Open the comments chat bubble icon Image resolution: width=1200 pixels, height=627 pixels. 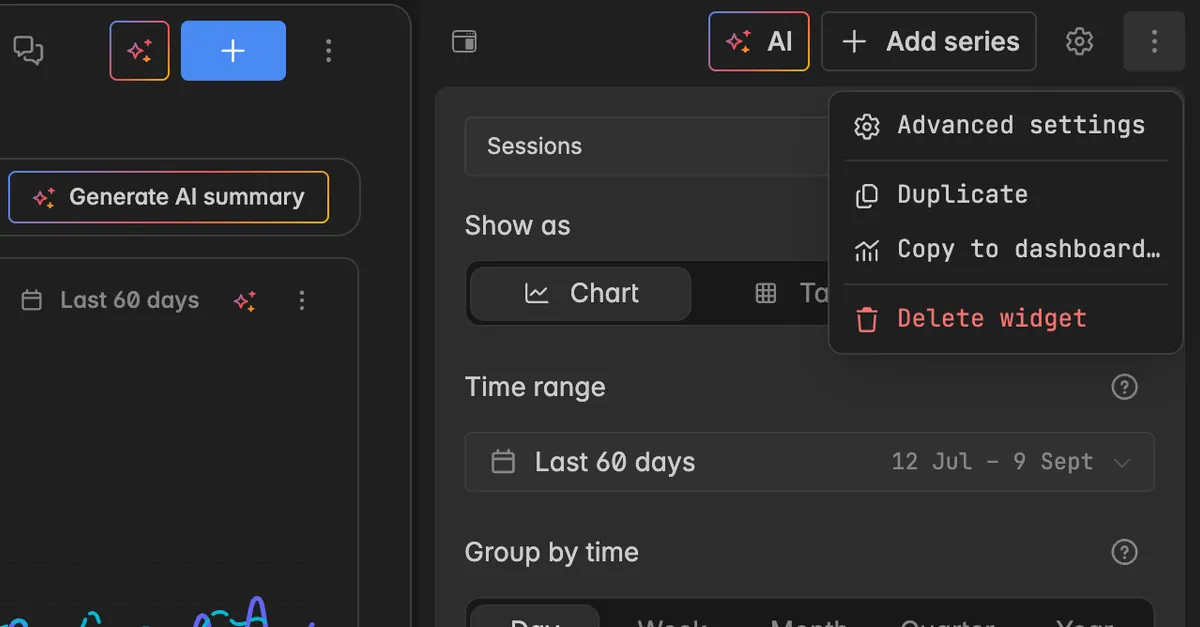tap(28, 50)
